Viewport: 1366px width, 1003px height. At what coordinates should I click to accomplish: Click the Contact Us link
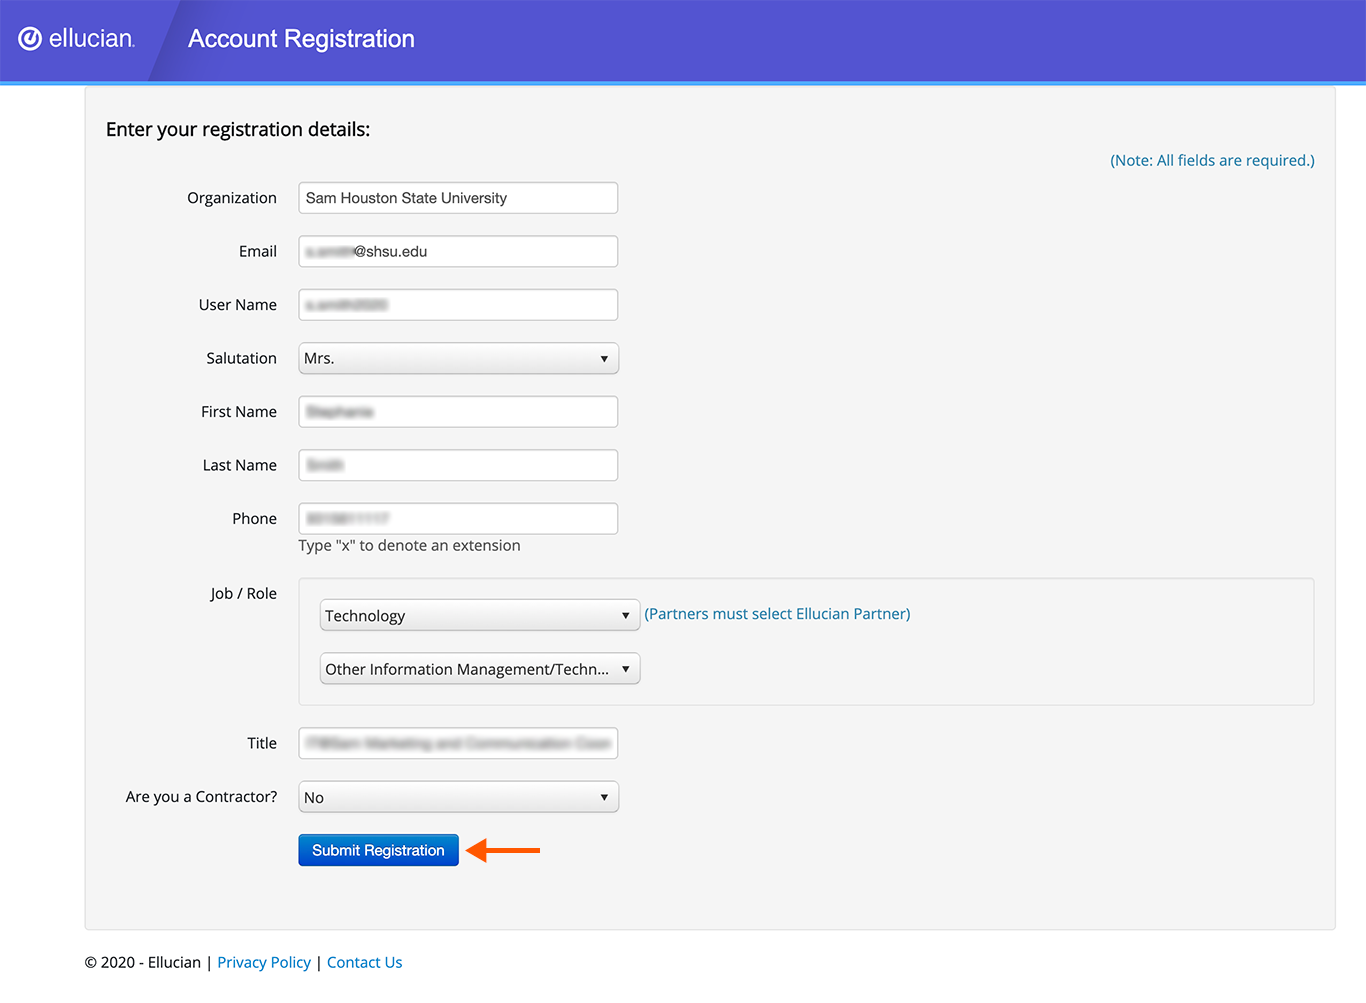[364, 962]
